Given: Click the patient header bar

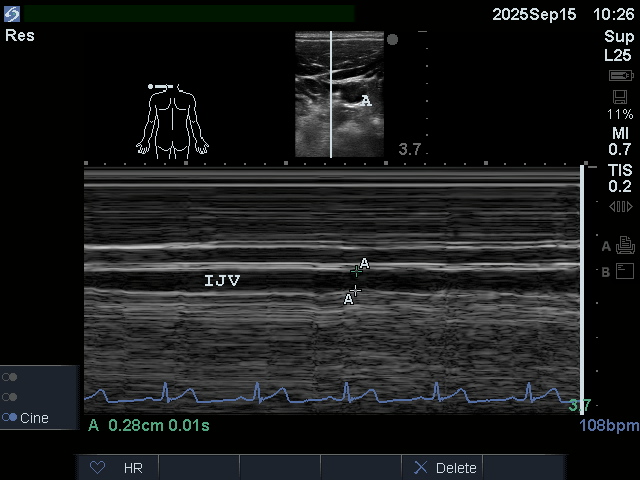Looking at the screenshot, I should coord(189,13).
